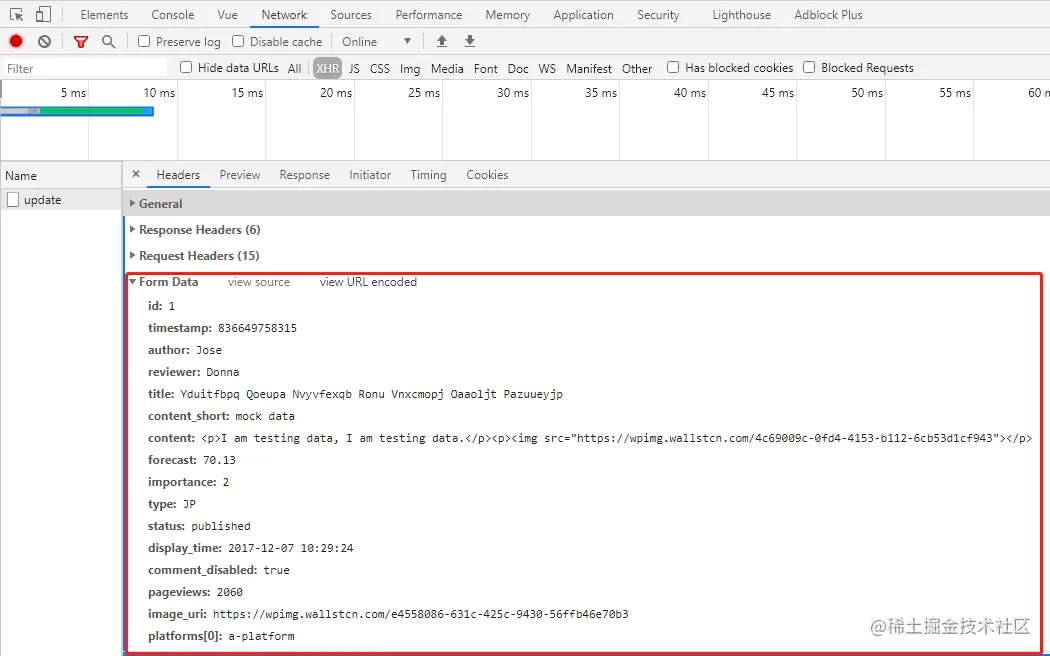
Task: Clear the network log
Action: (x=44, y=42)
